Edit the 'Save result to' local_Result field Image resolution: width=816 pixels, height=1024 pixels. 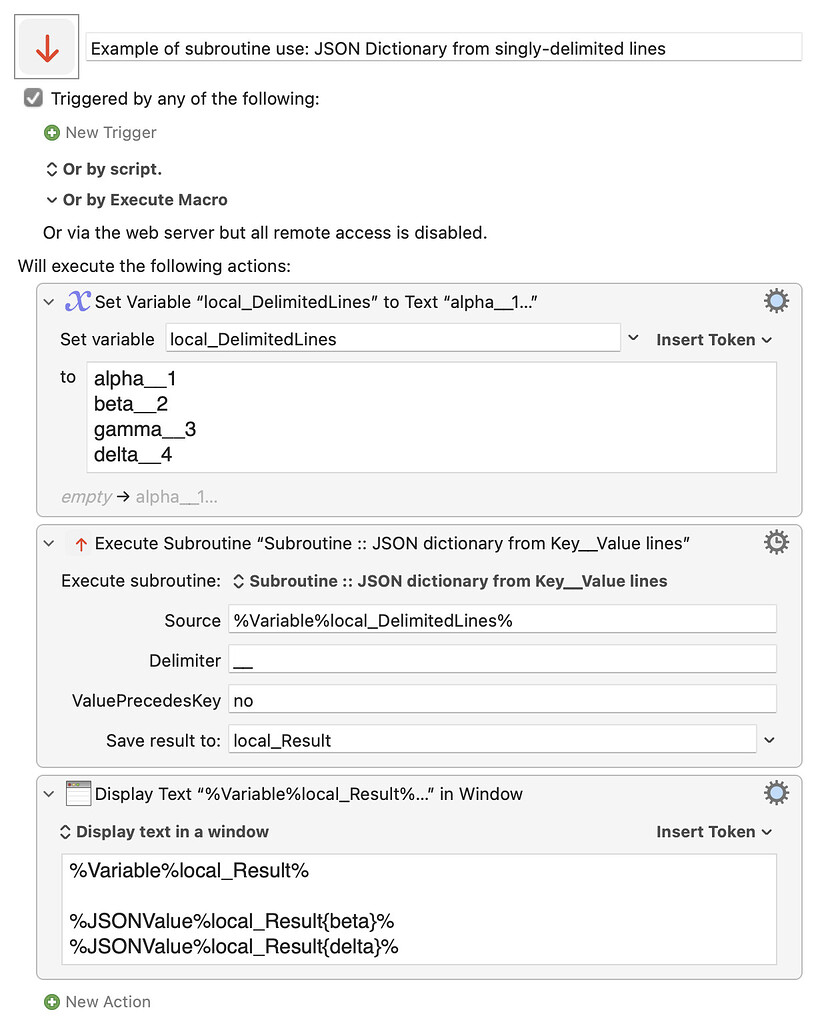pyautogui.click(x=492, y=740)
